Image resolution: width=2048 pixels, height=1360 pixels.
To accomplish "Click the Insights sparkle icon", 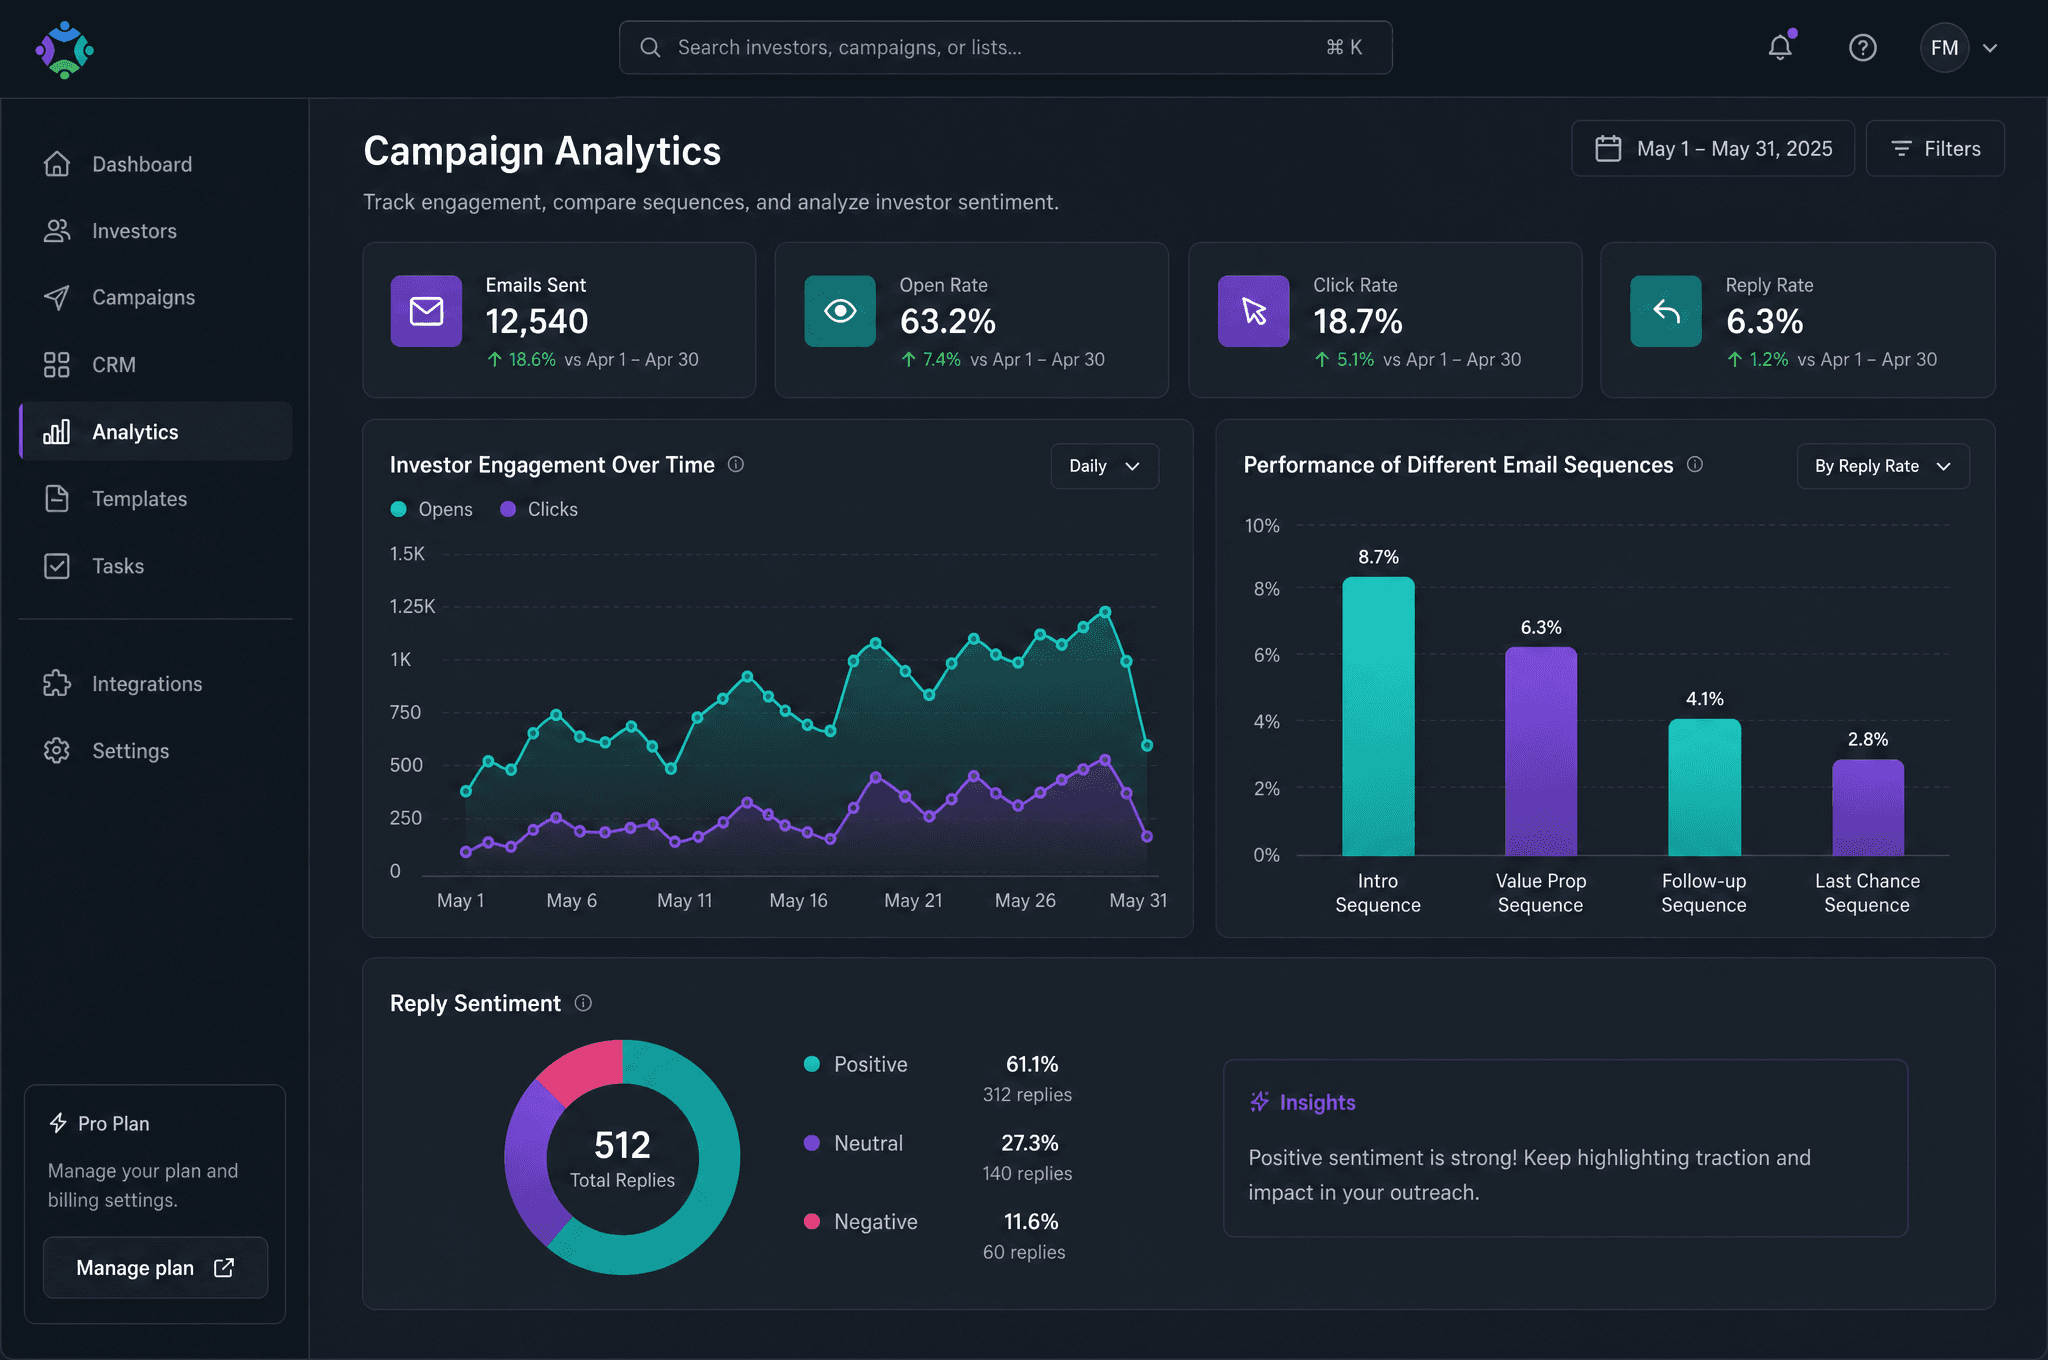I will [1260, 1102].
